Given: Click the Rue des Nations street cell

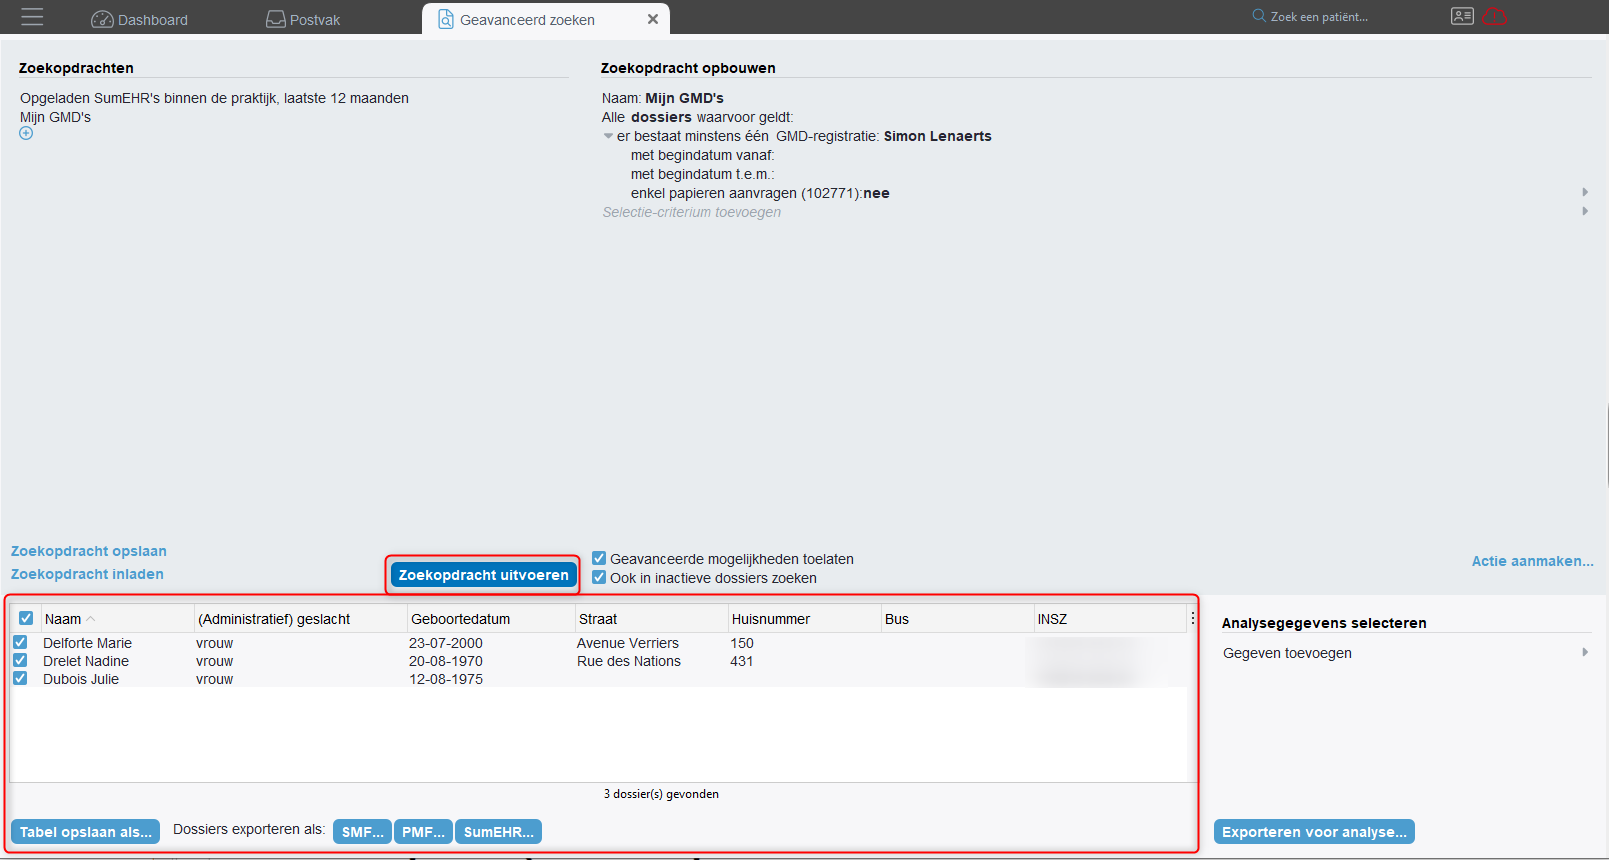Looking at the screenshot, I should click(x=629, y=661).
